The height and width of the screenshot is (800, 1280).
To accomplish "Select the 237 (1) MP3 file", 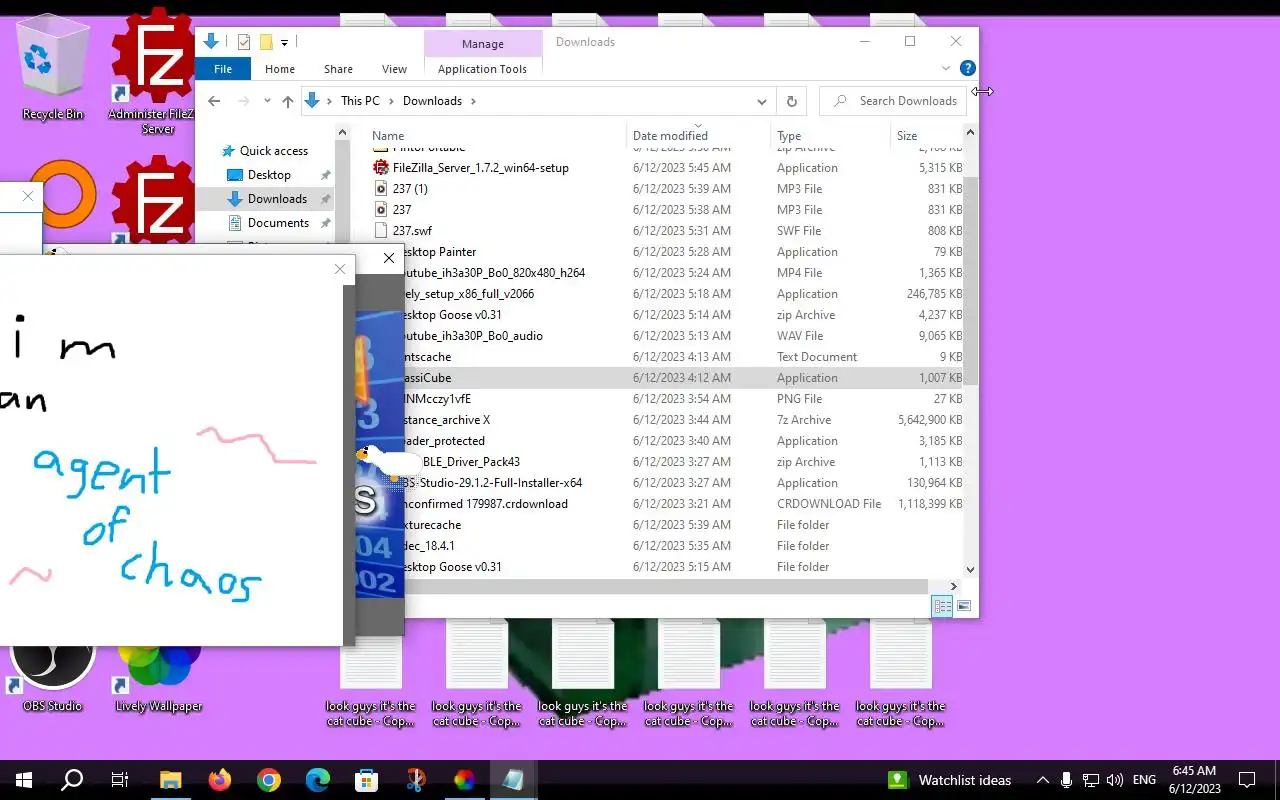I will (x=410, y=189).
